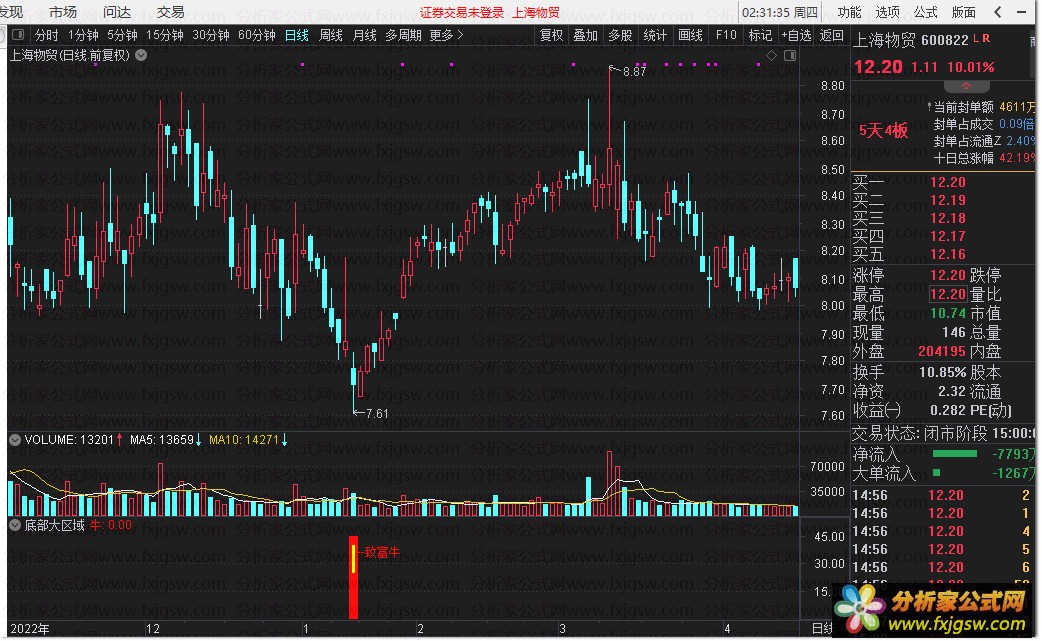This screenshot has height=641, width=1042.
Task: Click the 十日总涨幅 row
Action: [984, 158]
